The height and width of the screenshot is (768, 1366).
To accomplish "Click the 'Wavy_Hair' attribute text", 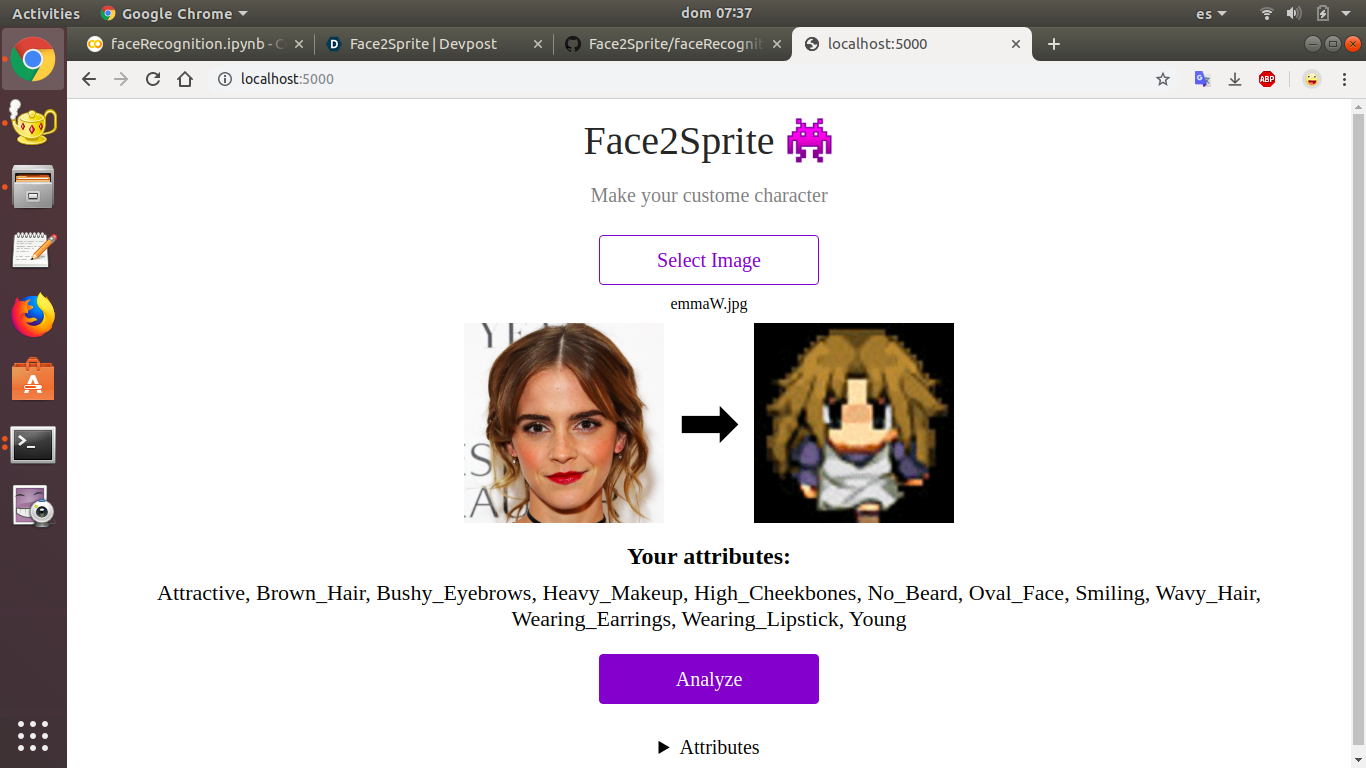I will click(x=1206, y=593).
